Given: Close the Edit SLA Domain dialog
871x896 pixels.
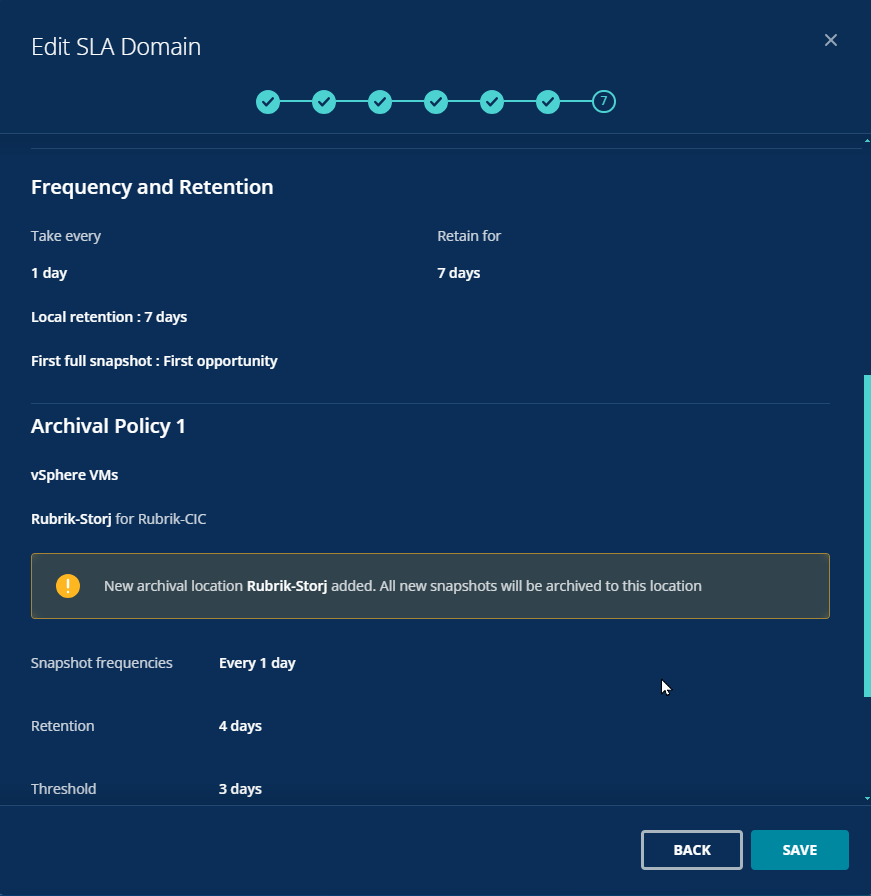Looking at the screenshot, I should [x=830, y=40].
